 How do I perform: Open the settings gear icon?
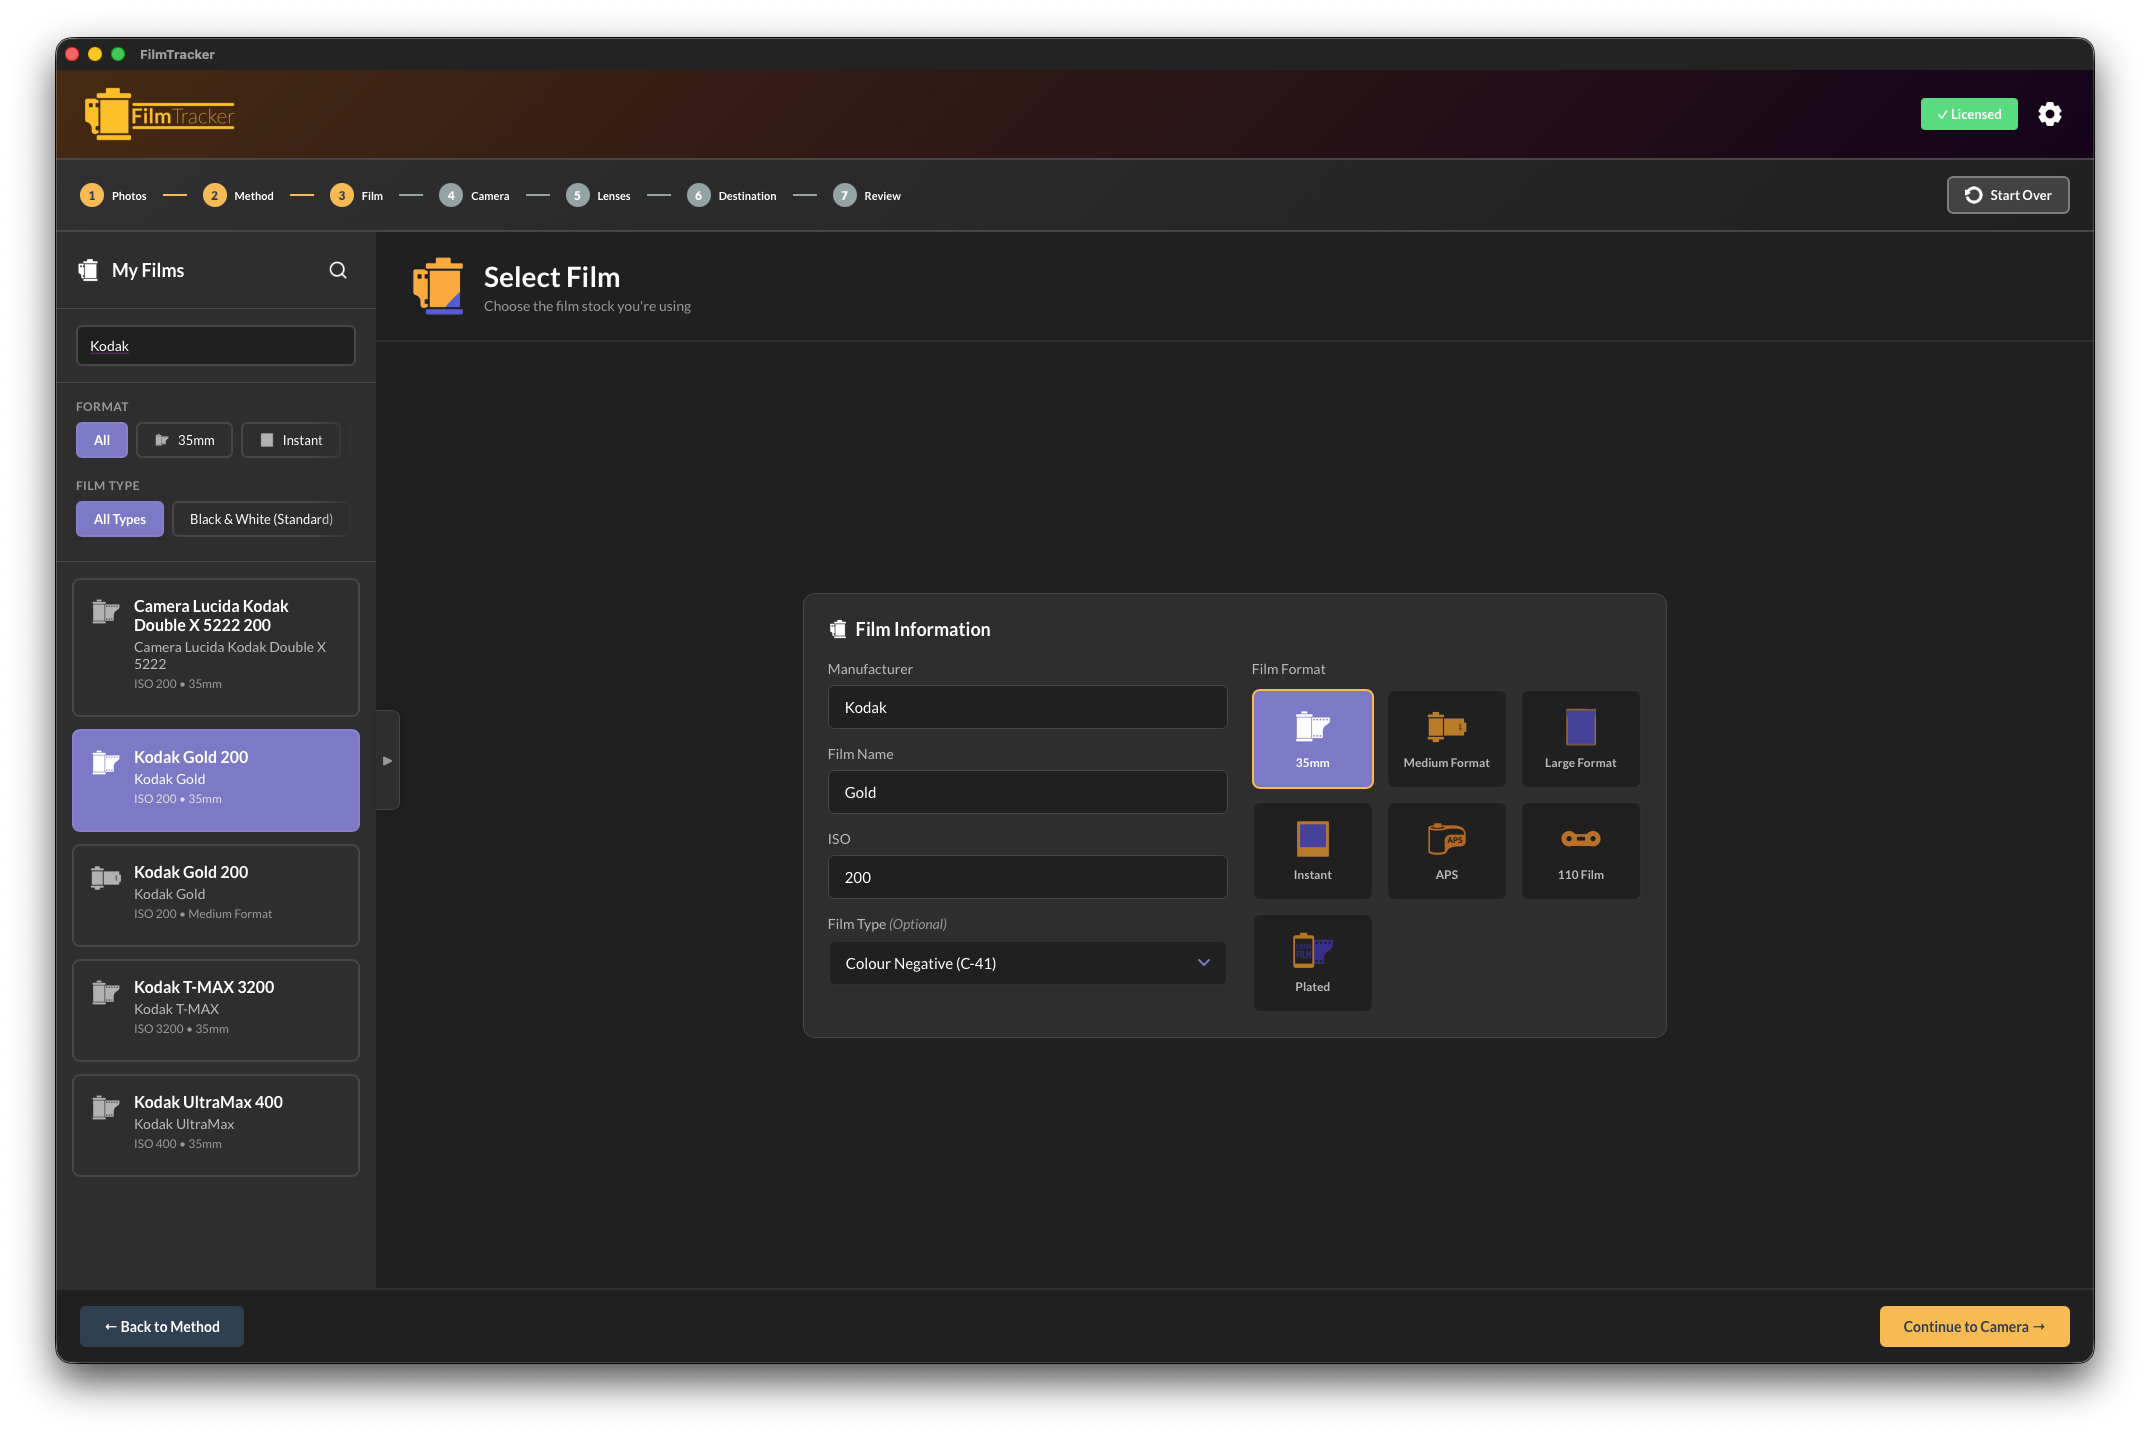tap(2049, 114)
